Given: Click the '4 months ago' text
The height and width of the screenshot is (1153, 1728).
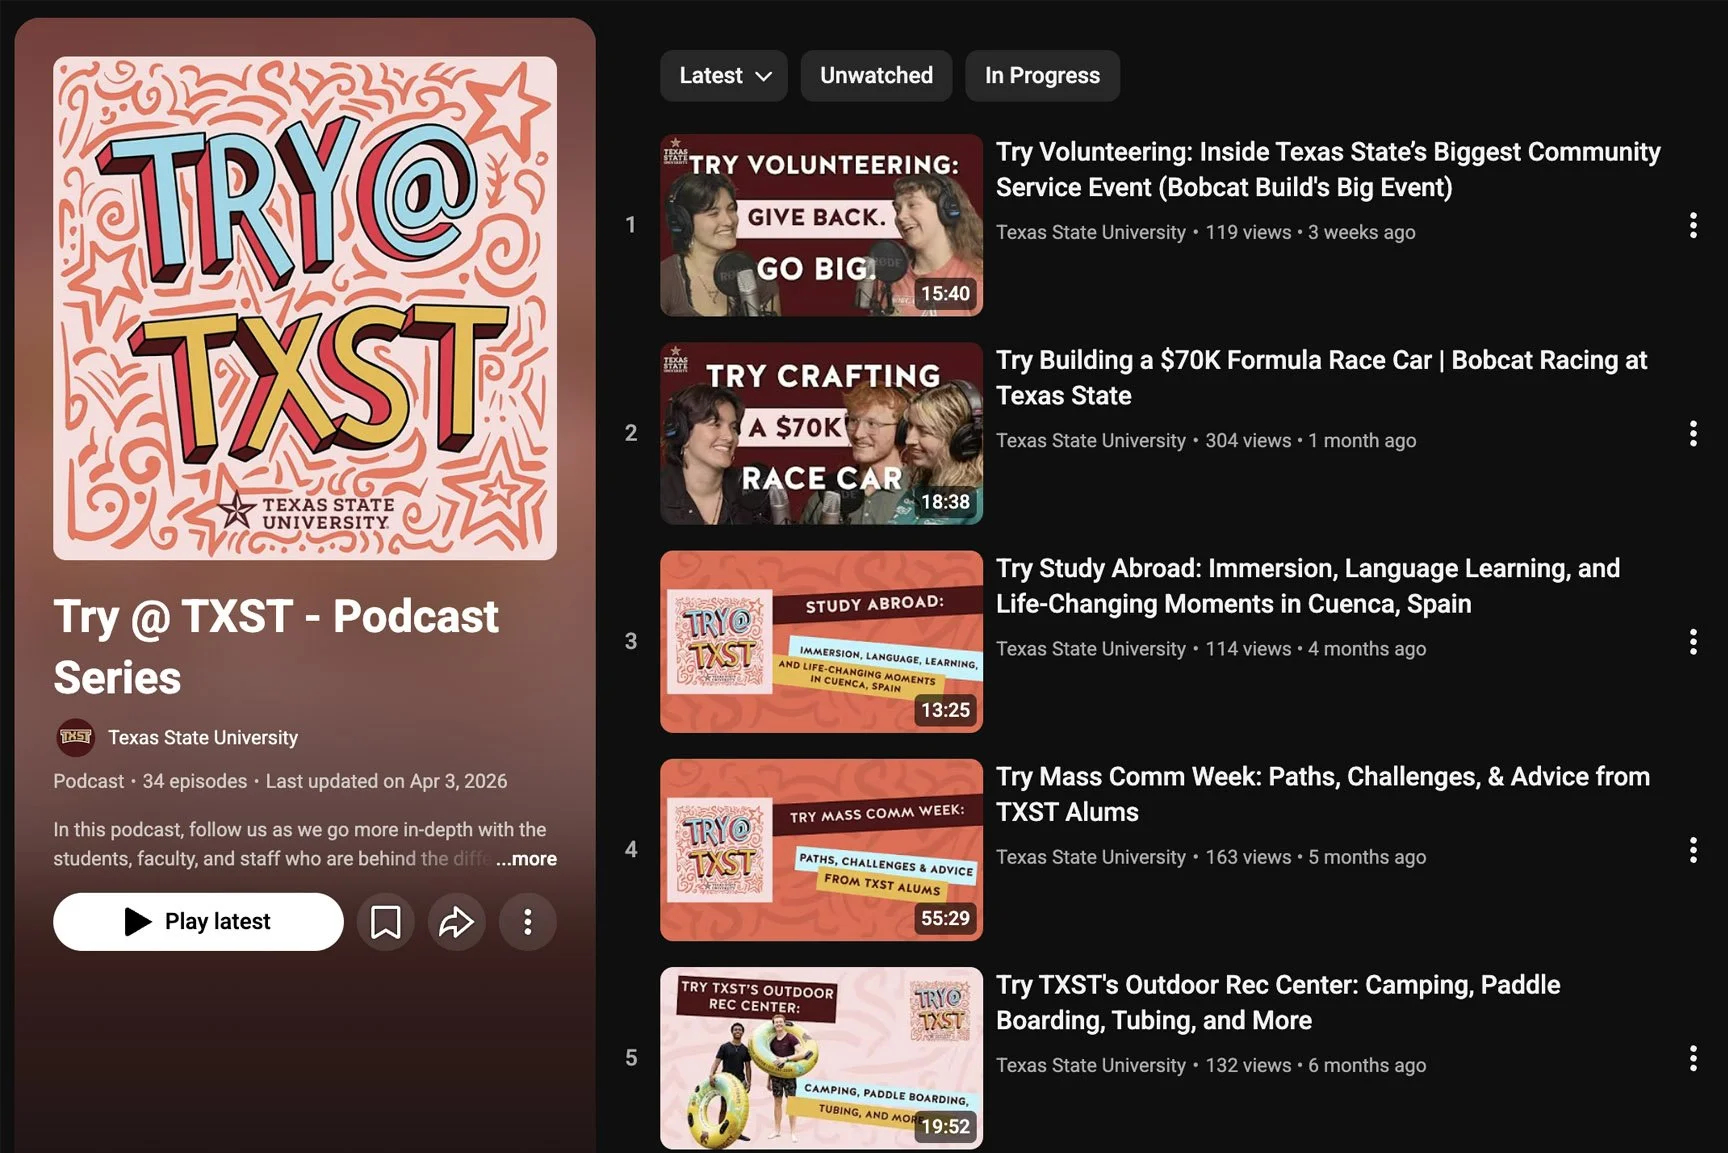Looking at the screenshot, I should (1367, 649).
